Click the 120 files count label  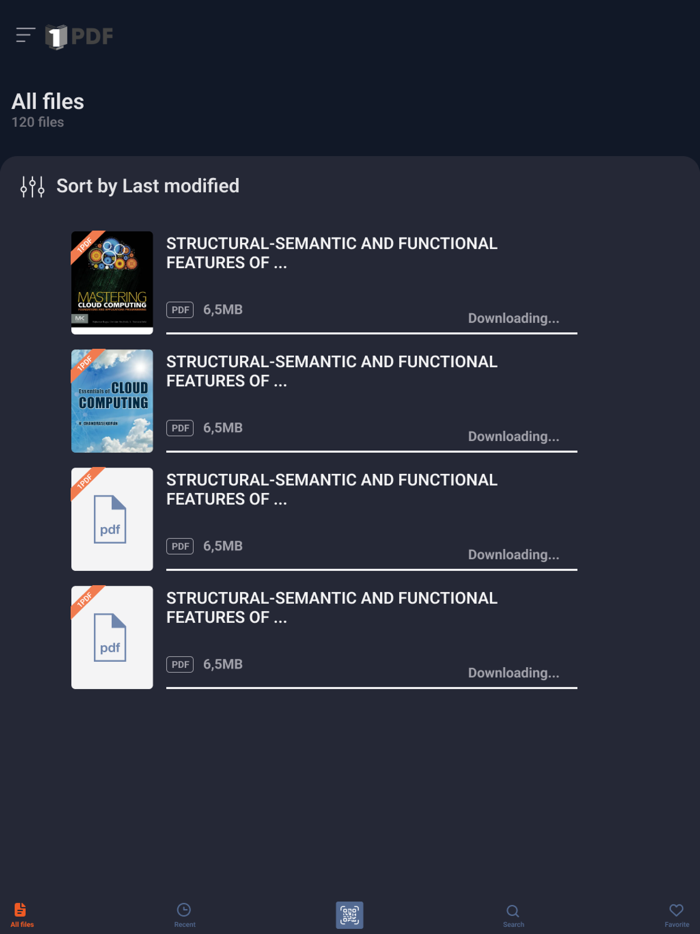[36, 122]
